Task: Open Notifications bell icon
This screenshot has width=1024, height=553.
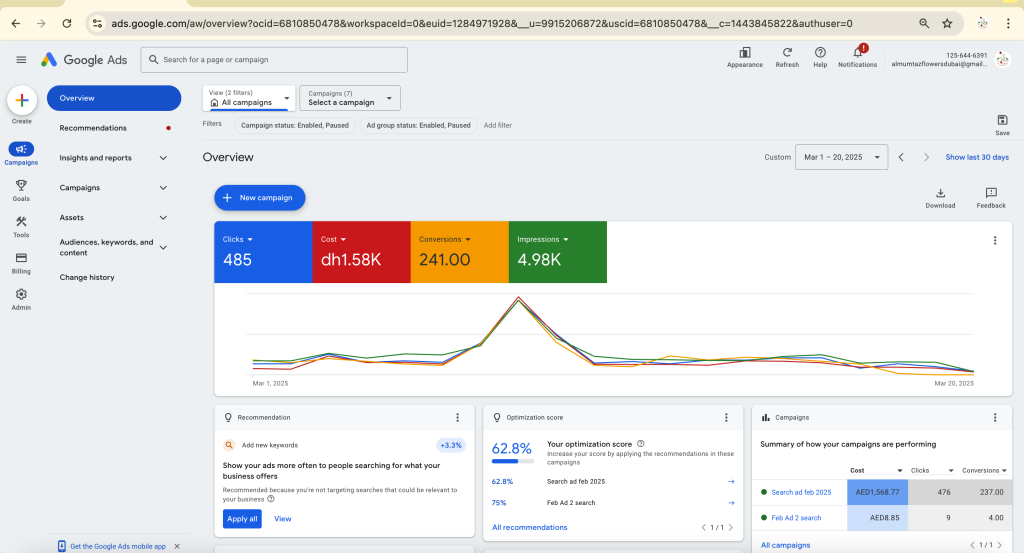Action: pyautogui.click(x=858, y=52)
